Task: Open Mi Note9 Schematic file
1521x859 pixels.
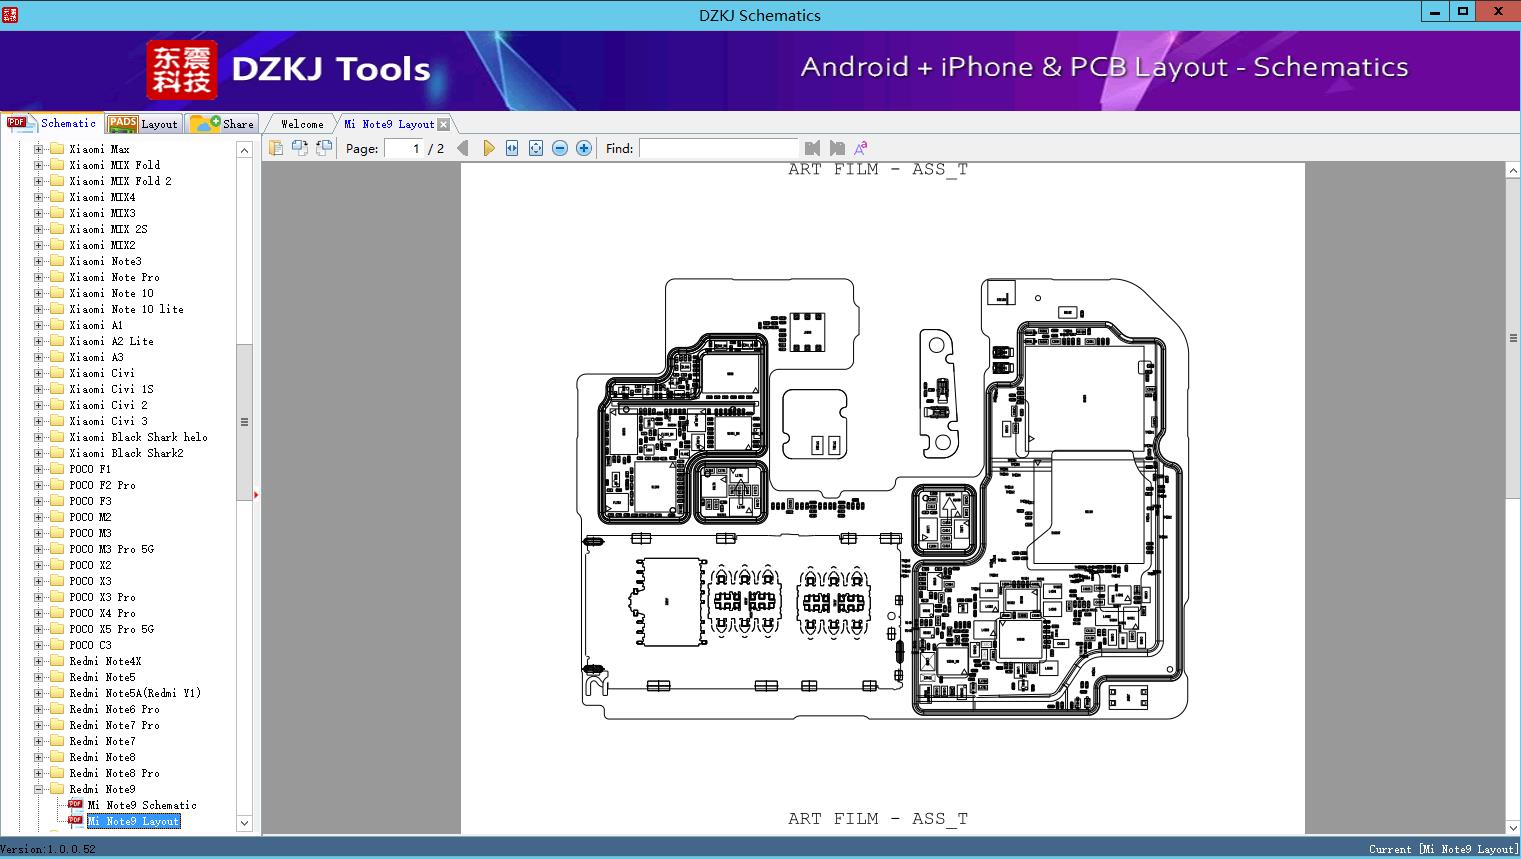Action: (x=141, y=805)
